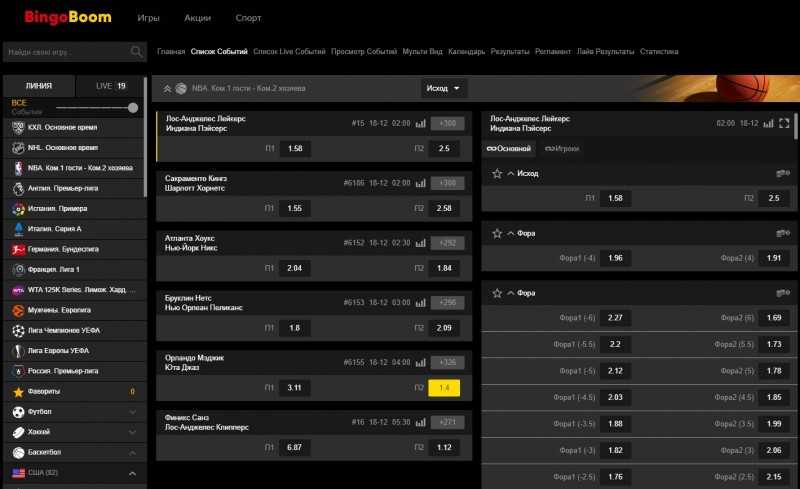Screen dimensions: 800x489
Task: Open Статистика link
Action: point(659,52)
